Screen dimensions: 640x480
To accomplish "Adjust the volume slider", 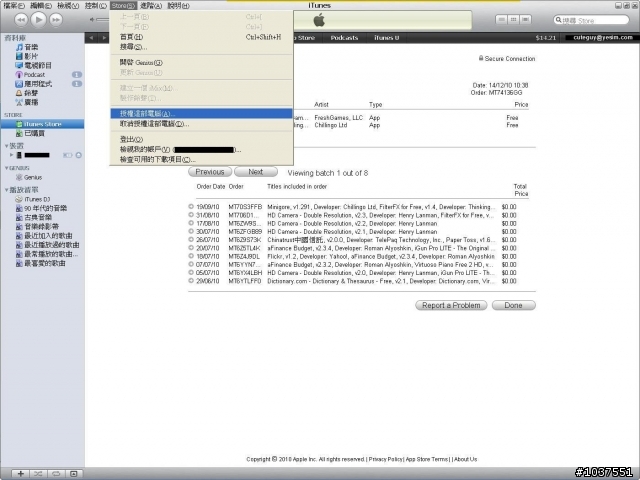I will [102, 19].
